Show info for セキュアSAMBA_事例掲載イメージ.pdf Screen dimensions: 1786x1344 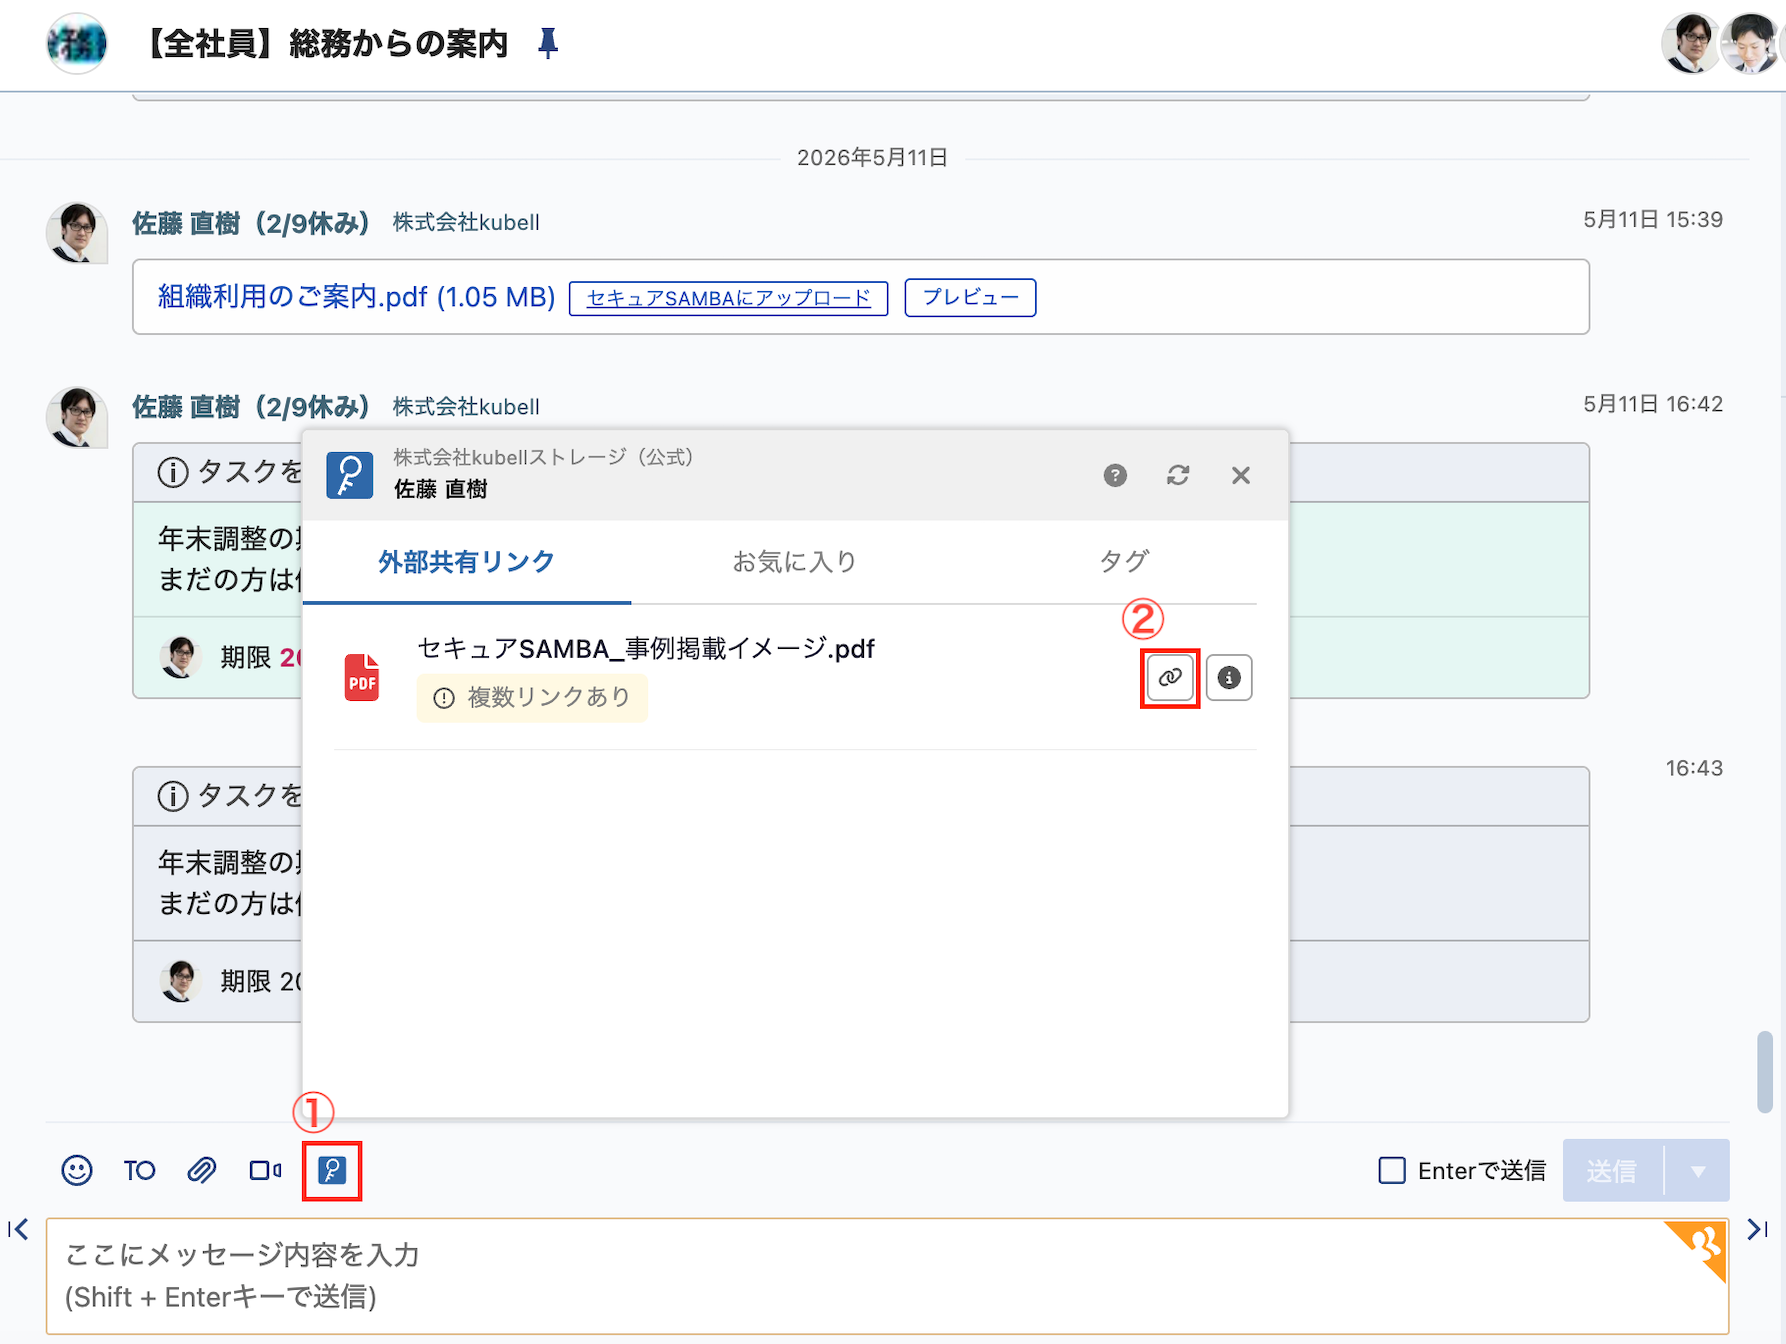click(1229, 678)
